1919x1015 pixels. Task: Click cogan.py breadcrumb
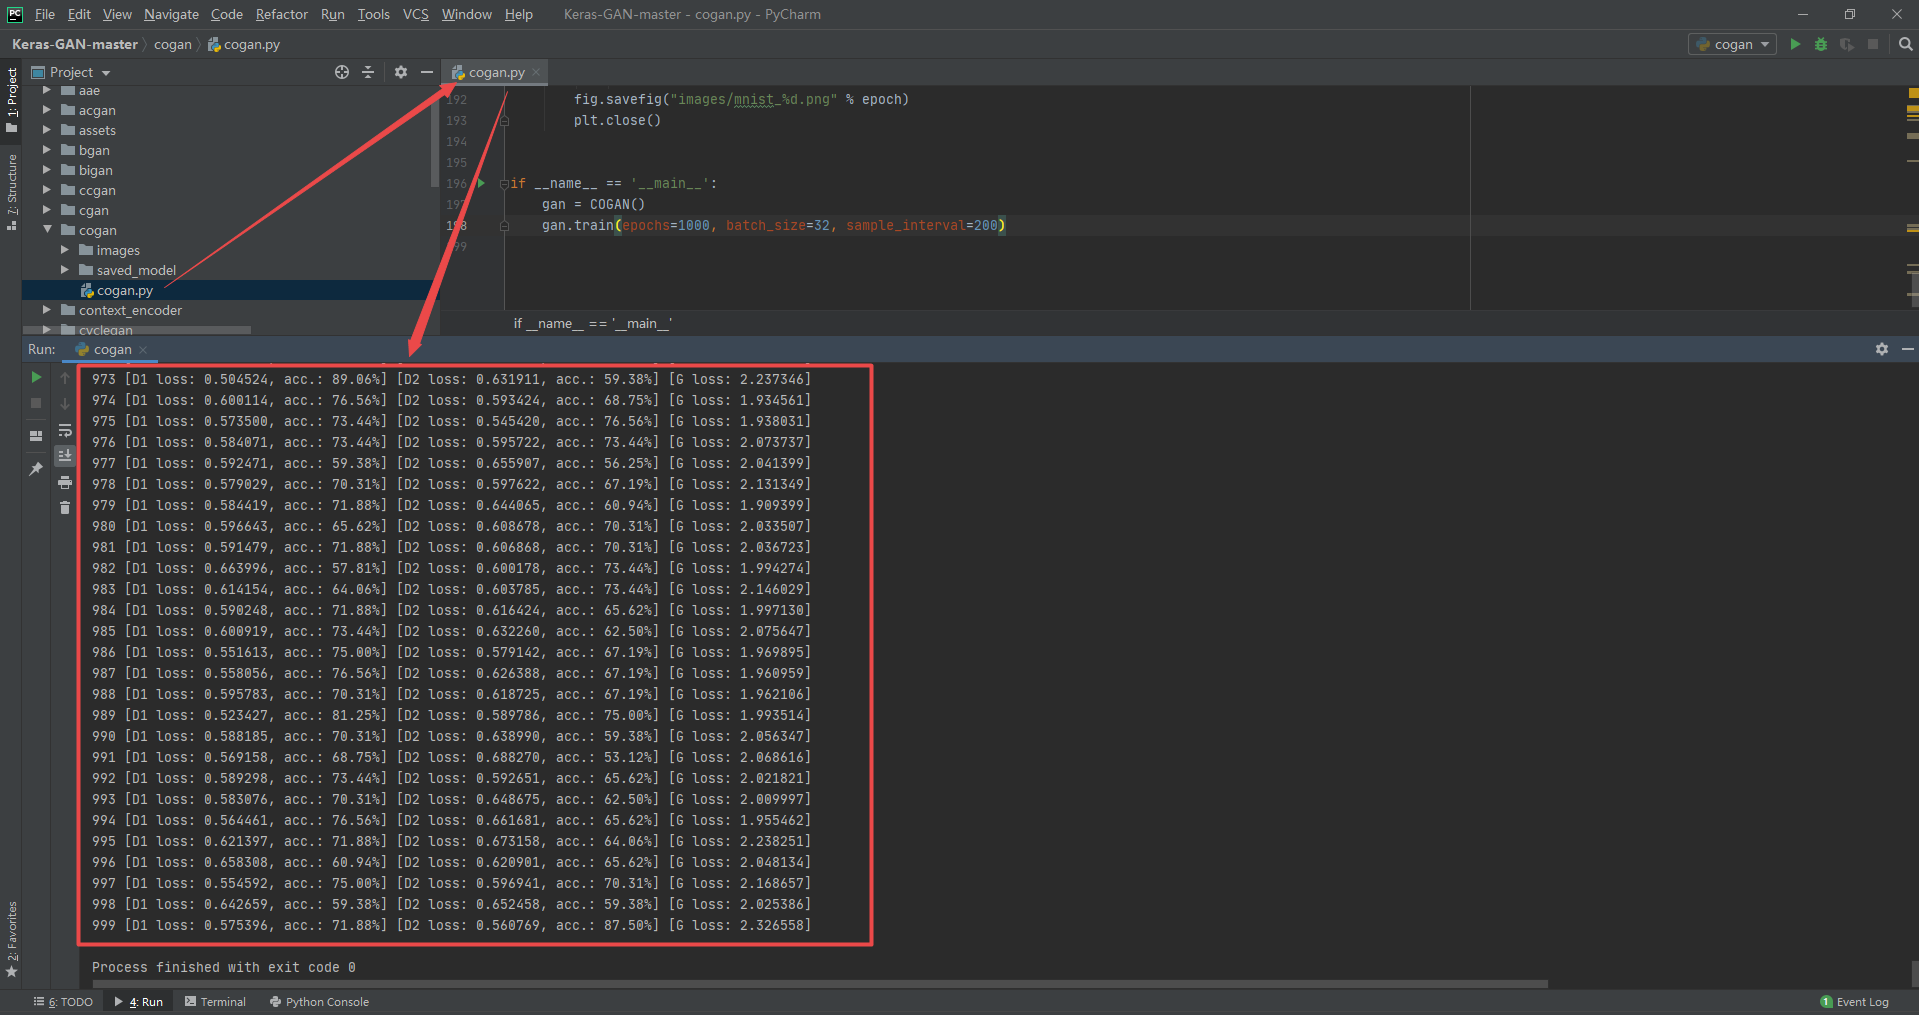(x=243, y=44)
